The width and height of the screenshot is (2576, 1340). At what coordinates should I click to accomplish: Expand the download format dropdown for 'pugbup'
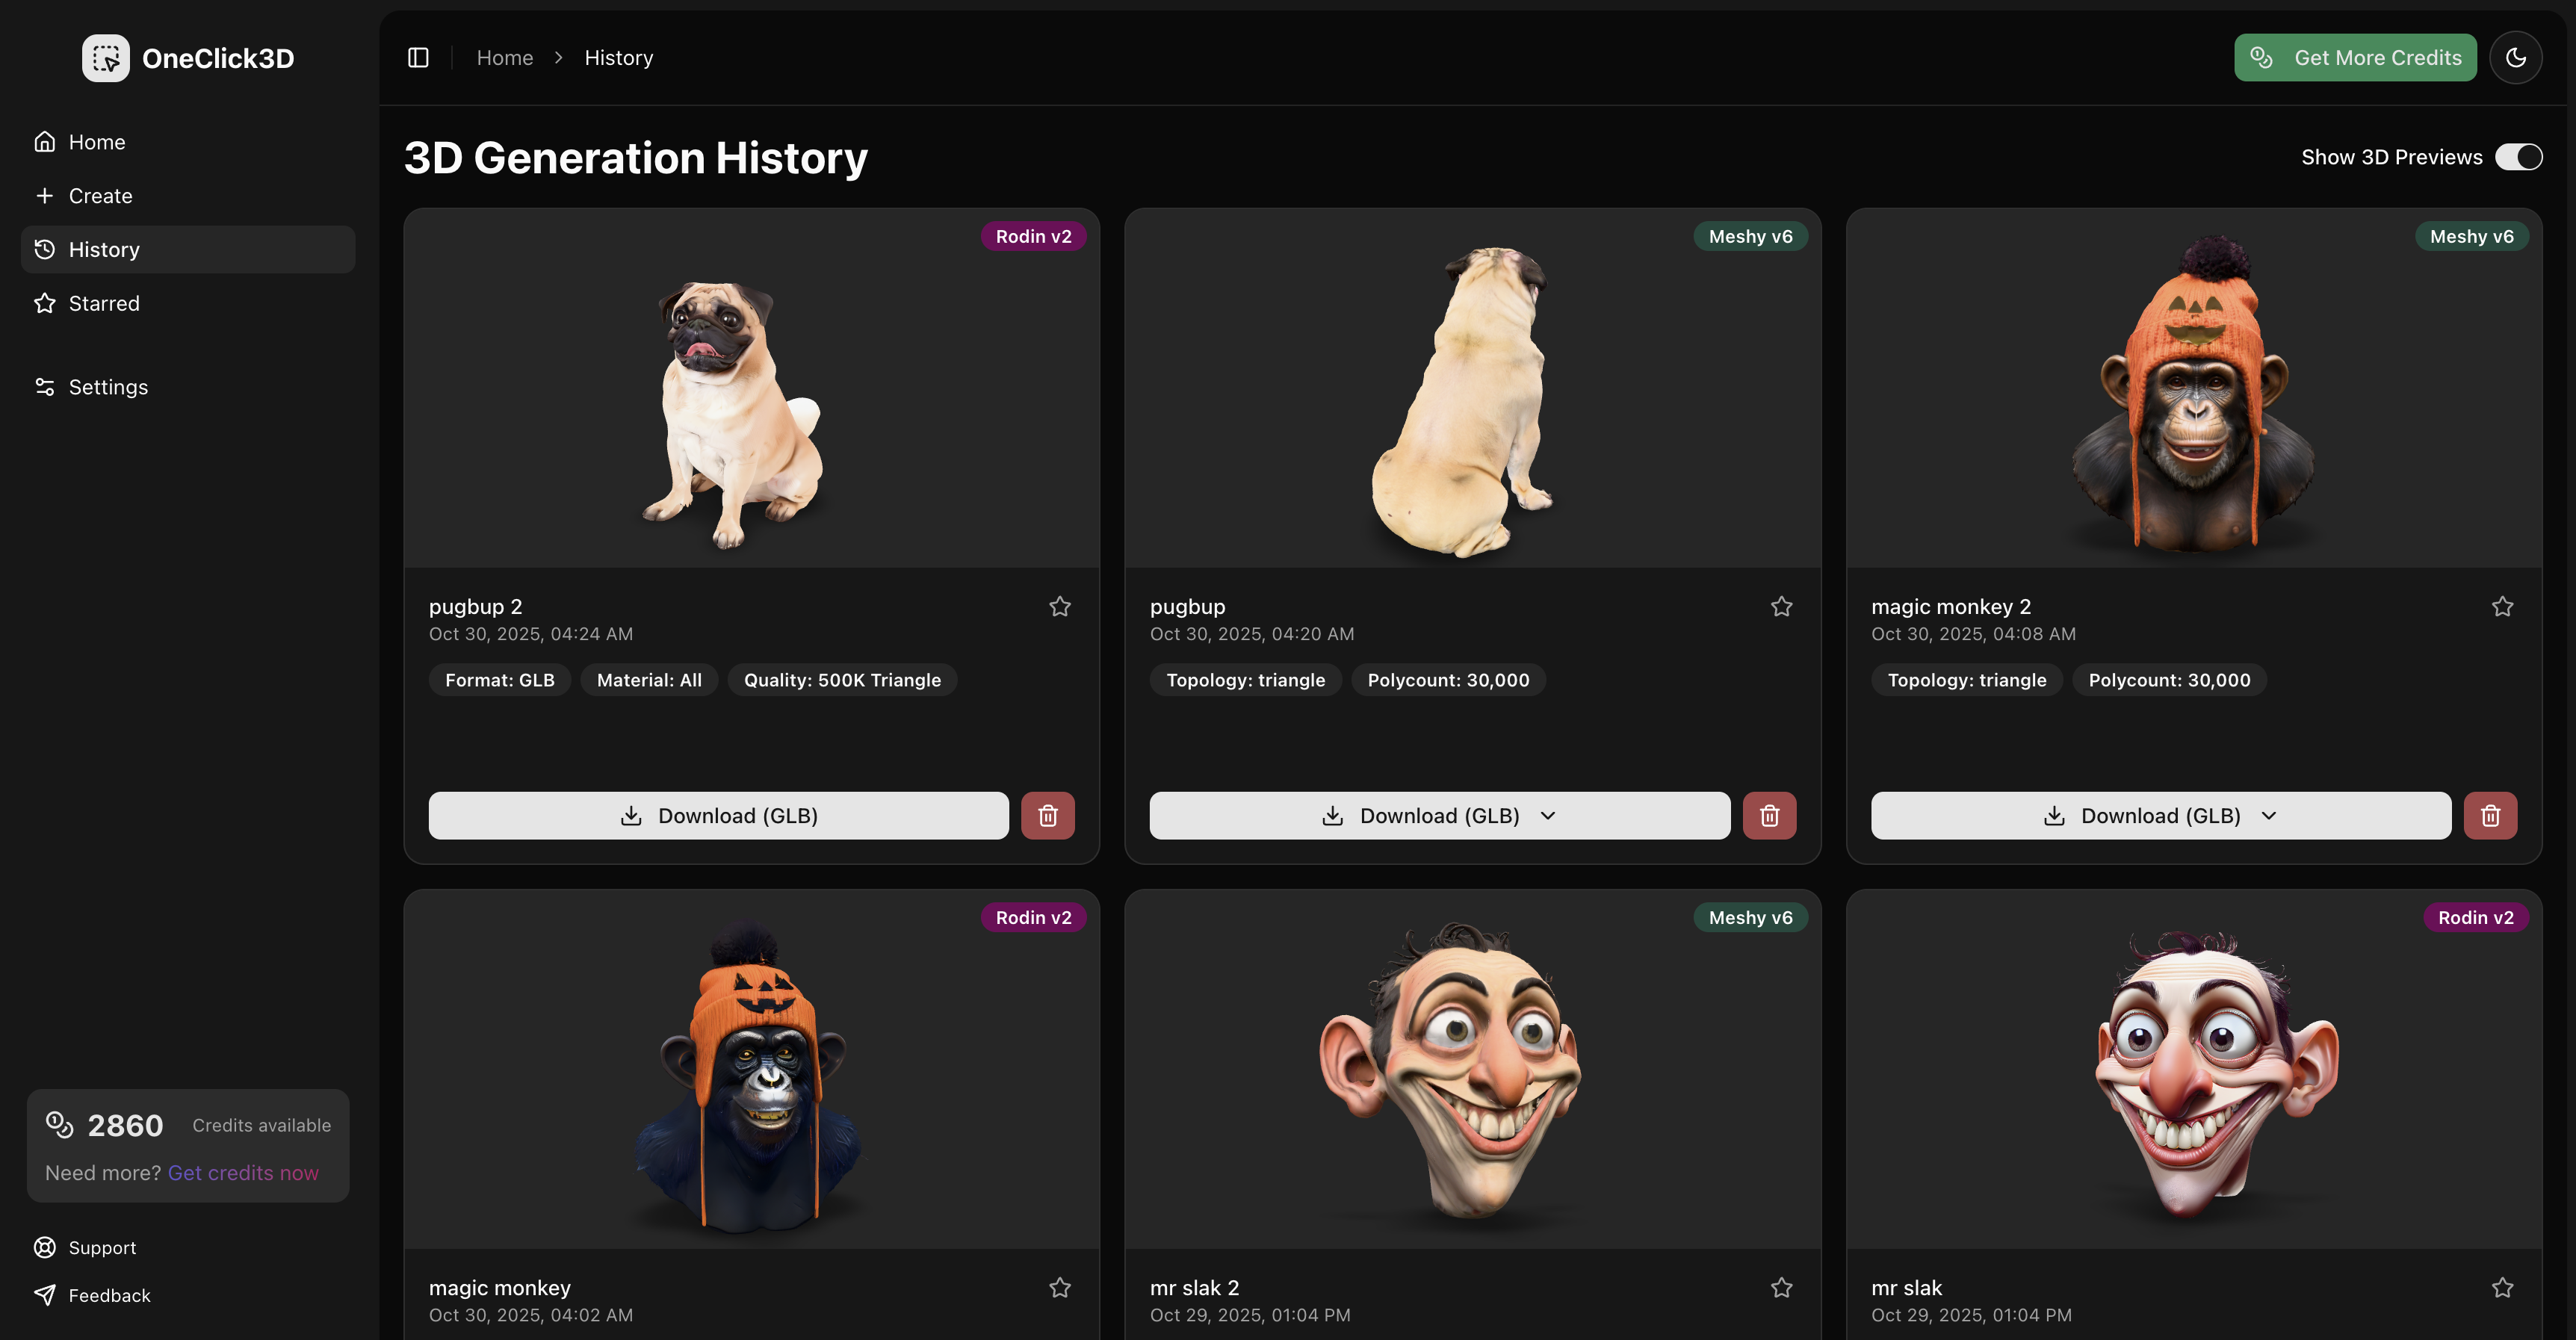1548,815
